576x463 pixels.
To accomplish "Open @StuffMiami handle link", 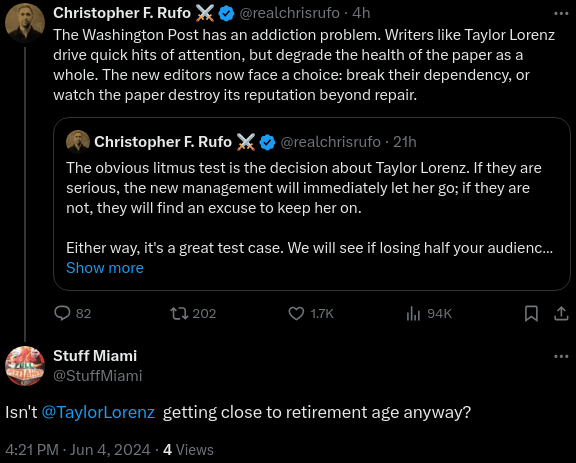I will (98, 376).
